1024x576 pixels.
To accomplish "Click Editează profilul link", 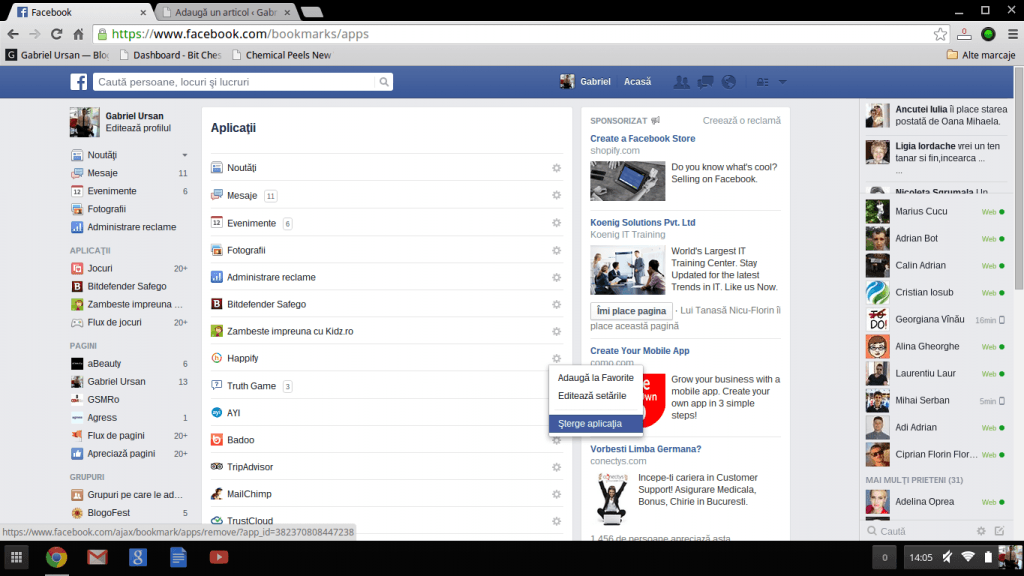I will 138,128.
